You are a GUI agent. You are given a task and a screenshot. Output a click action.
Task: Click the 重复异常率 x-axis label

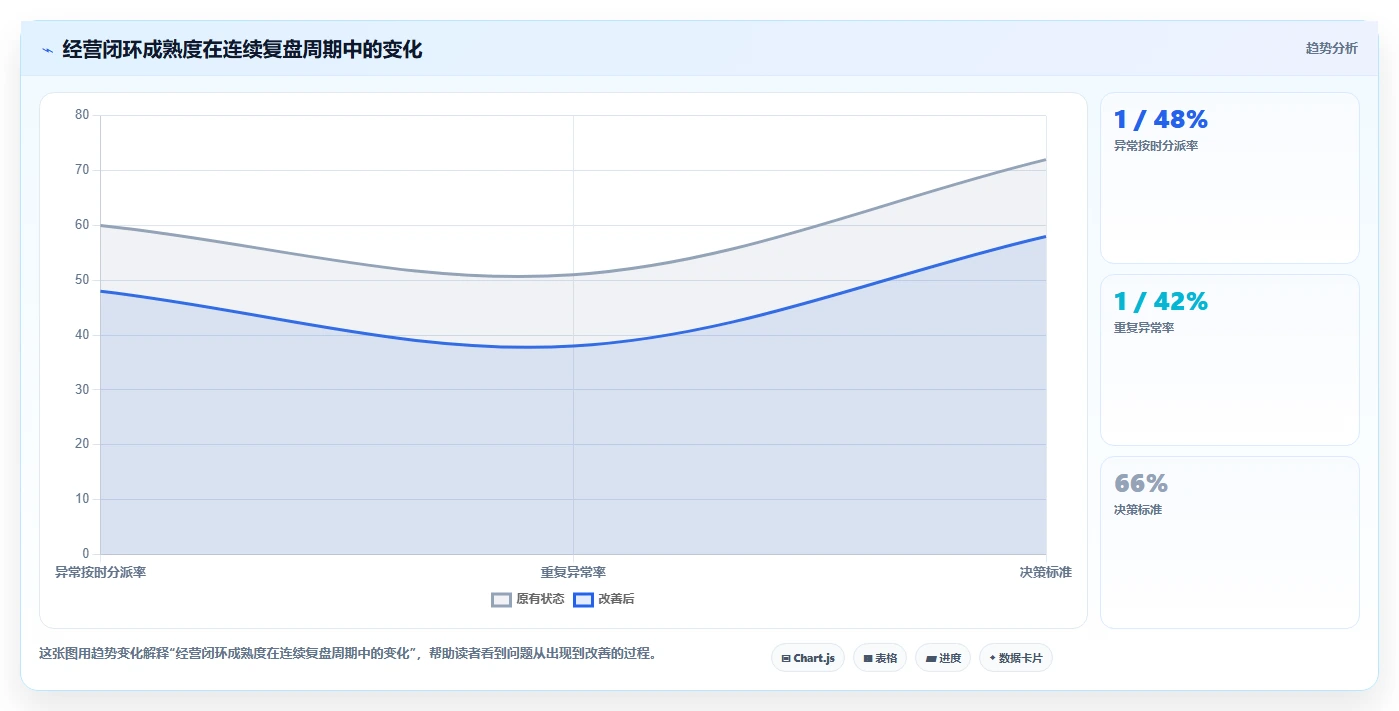(573, 572)
